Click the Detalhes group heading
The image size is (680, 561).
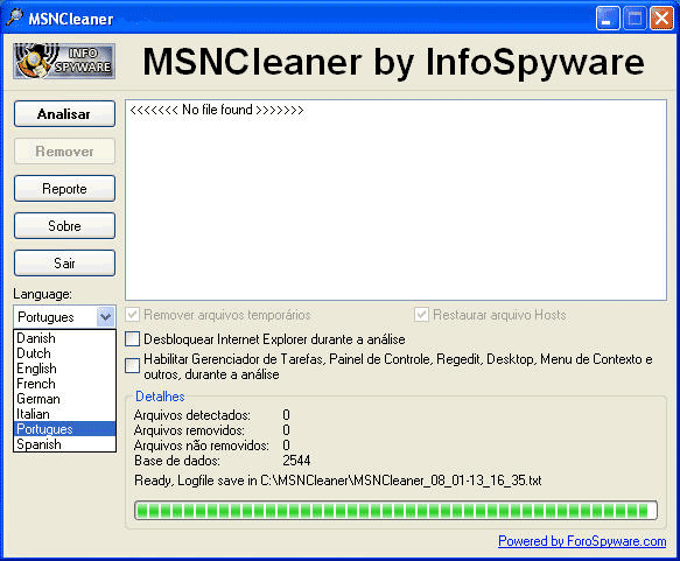(160, 396)
